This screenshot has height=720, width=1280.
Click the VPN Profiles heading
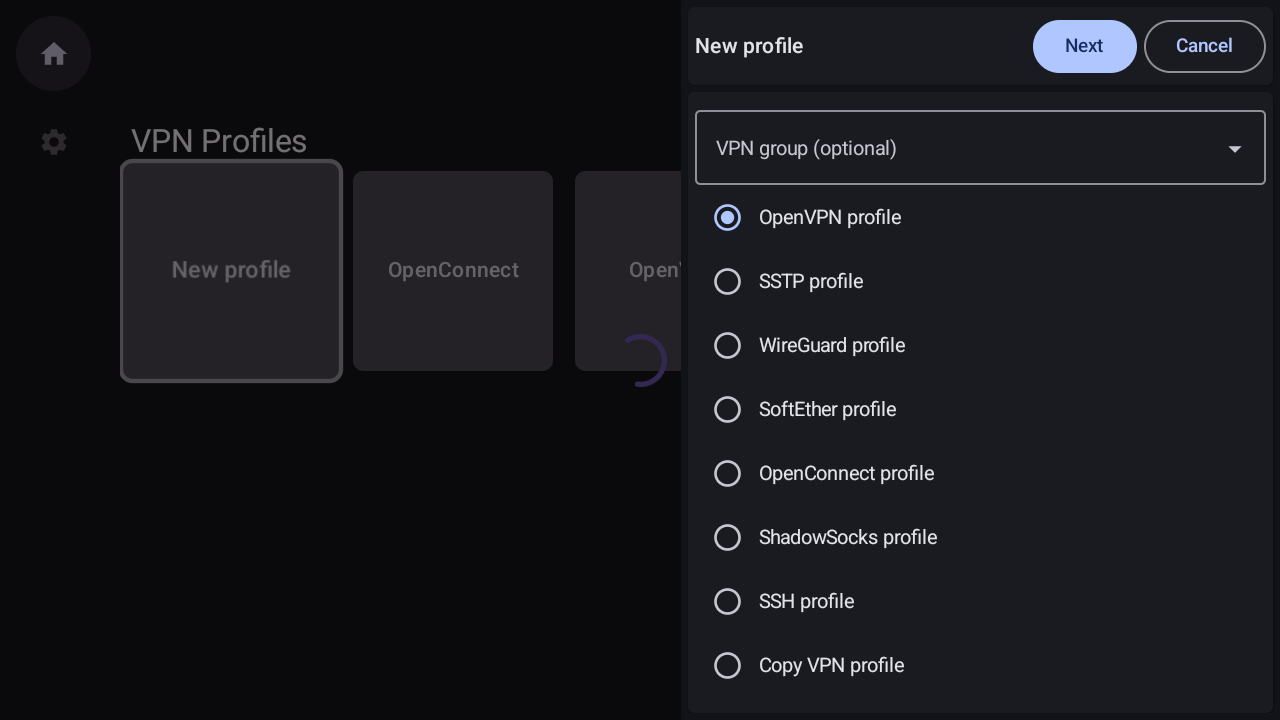click(x=219, y=141)
